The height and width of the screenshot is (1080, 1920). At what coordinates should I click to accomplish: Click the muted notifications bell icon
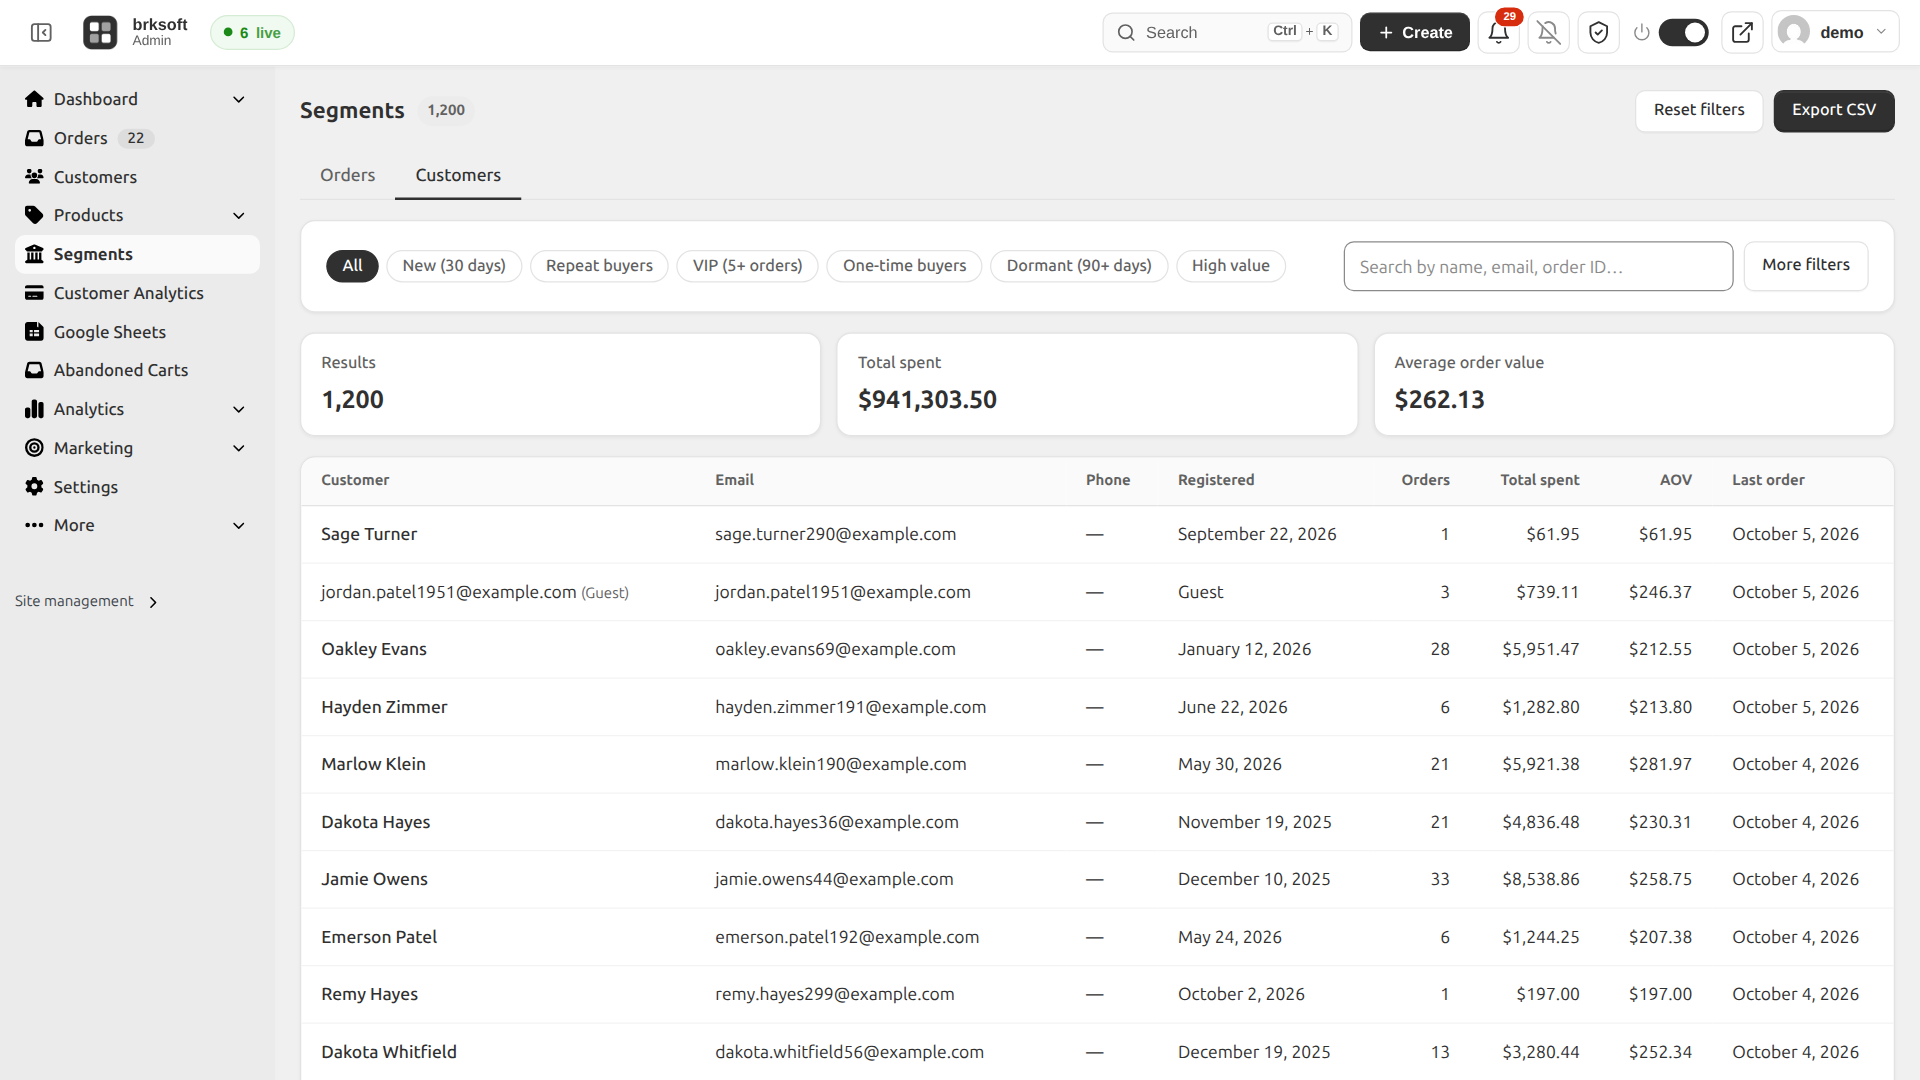pos(1548,33)
